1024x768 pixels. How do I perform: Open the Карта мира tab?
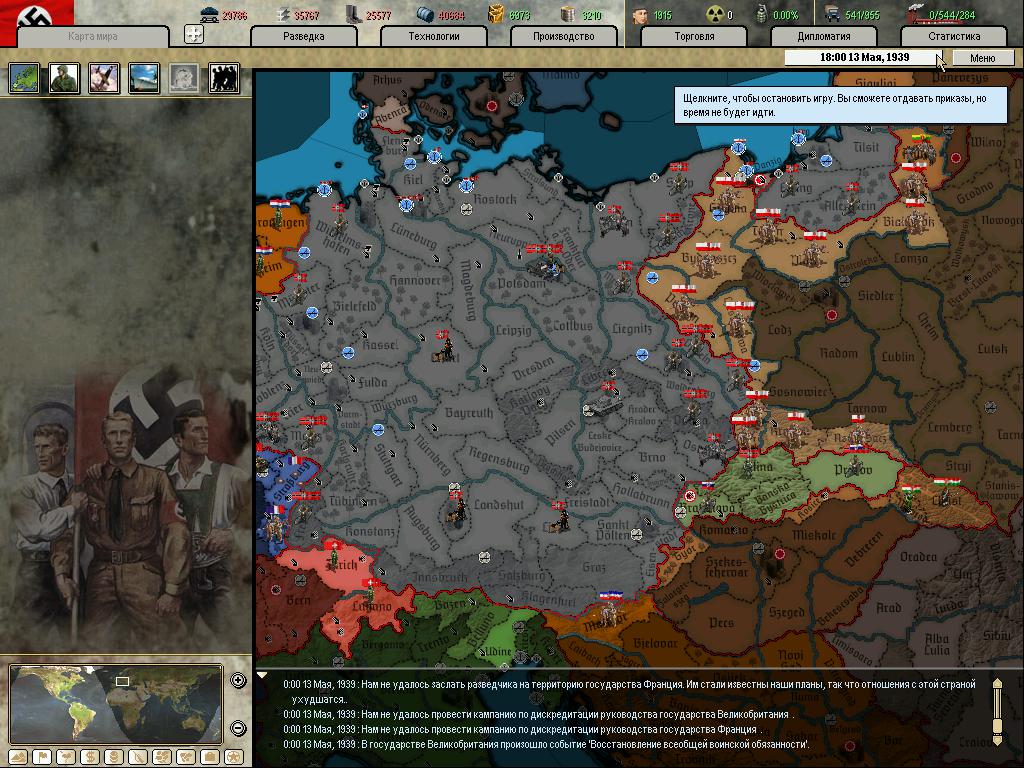[x=93, y=37]
